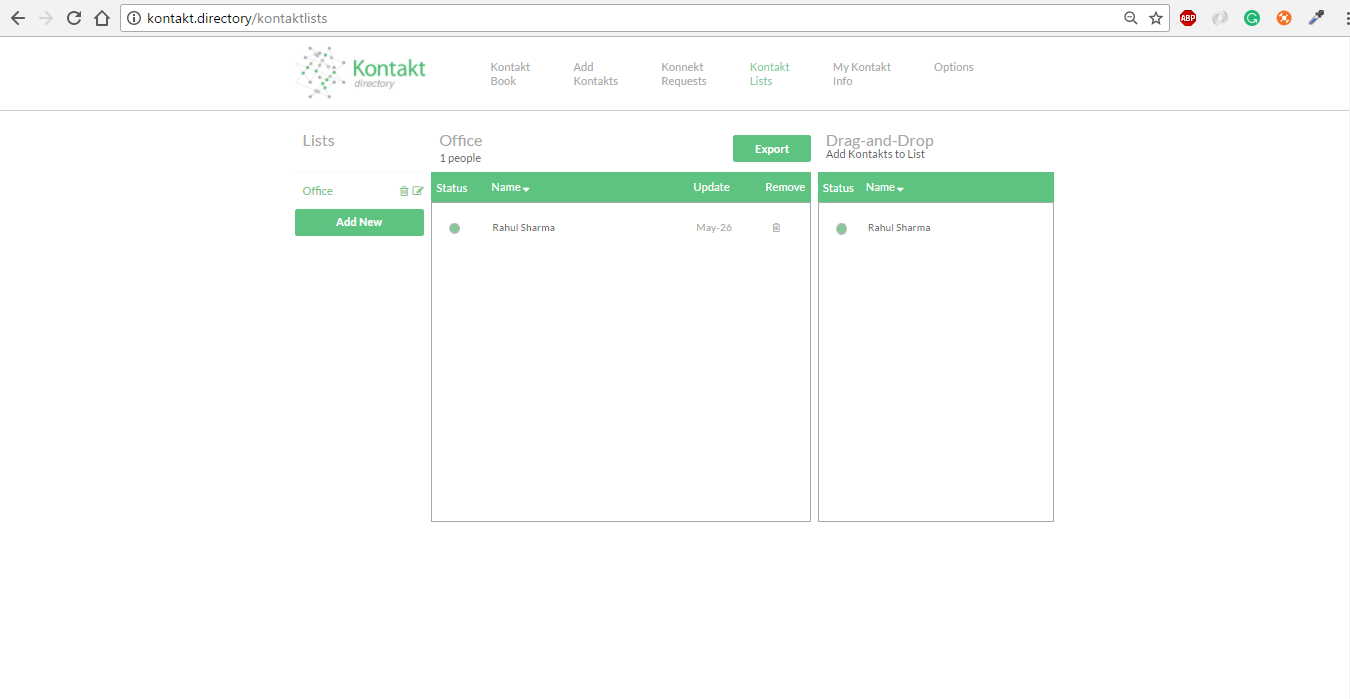
Task: Add a new list with Add New
Action: click(x=359, y=222)
